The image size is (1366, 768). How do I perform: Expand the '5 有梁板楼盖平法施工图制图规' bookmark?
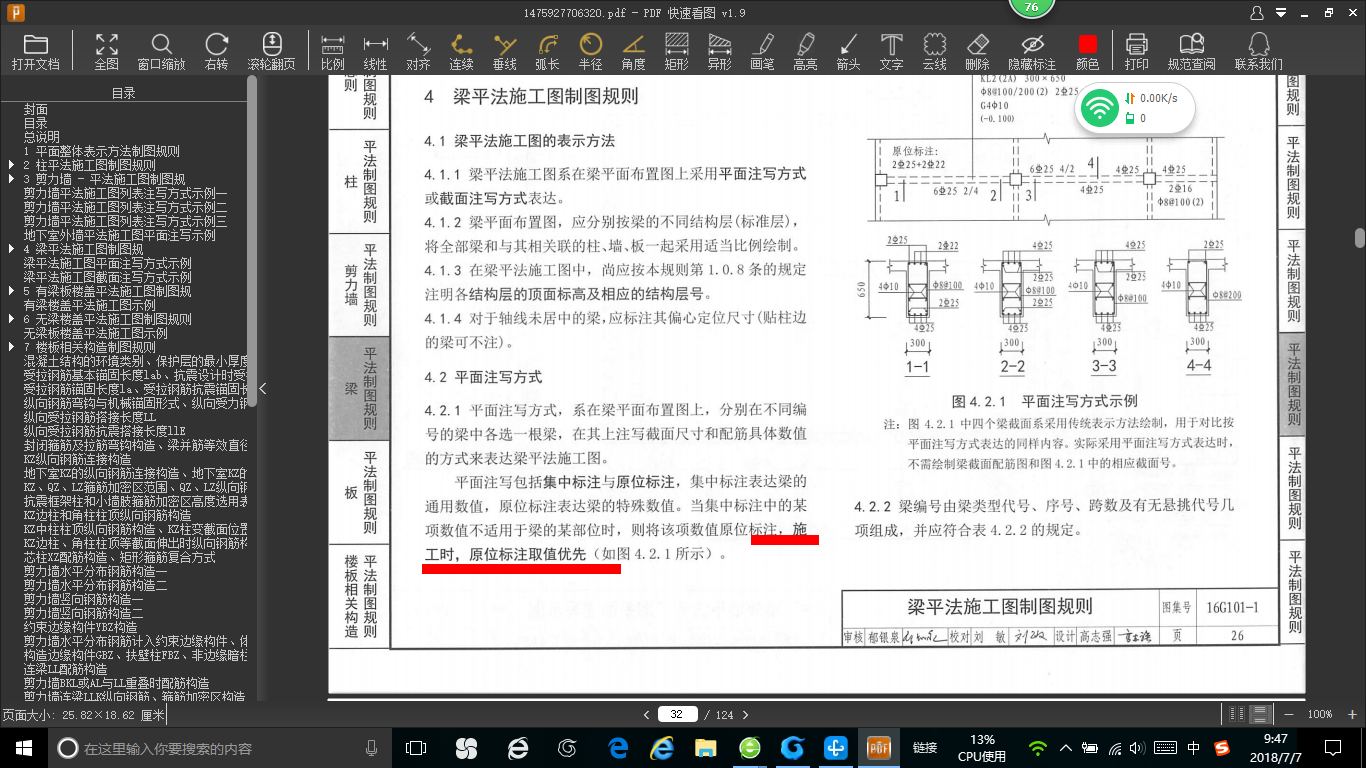(x=11, y=291)
